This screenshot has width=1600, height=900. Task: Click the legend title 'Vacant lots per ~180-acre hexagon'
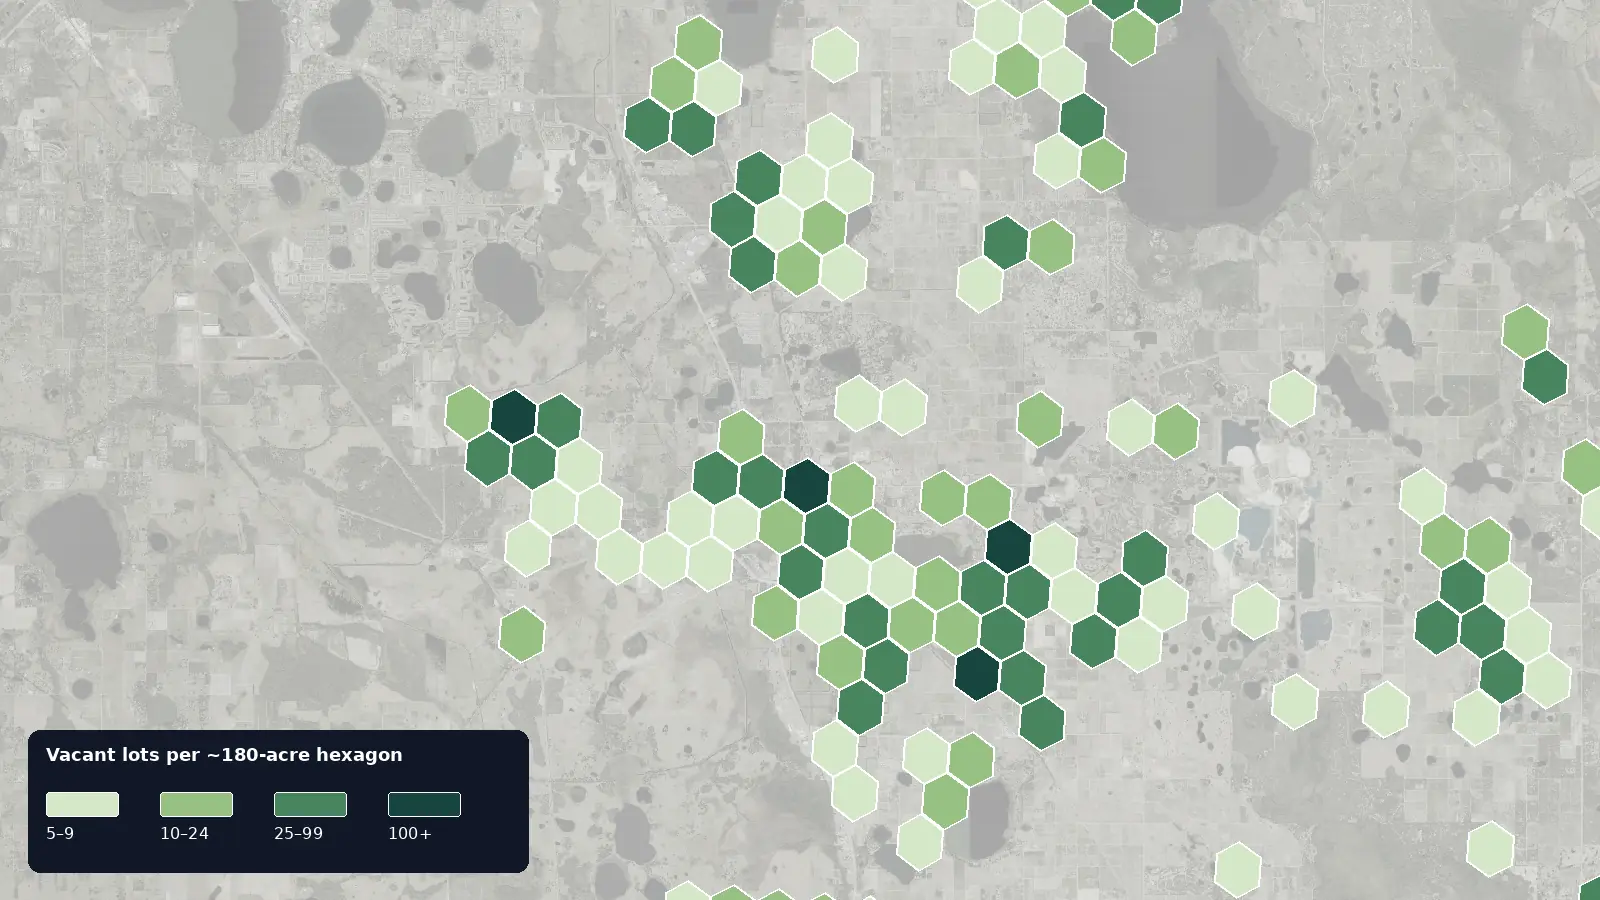click(x=224, y=755)
